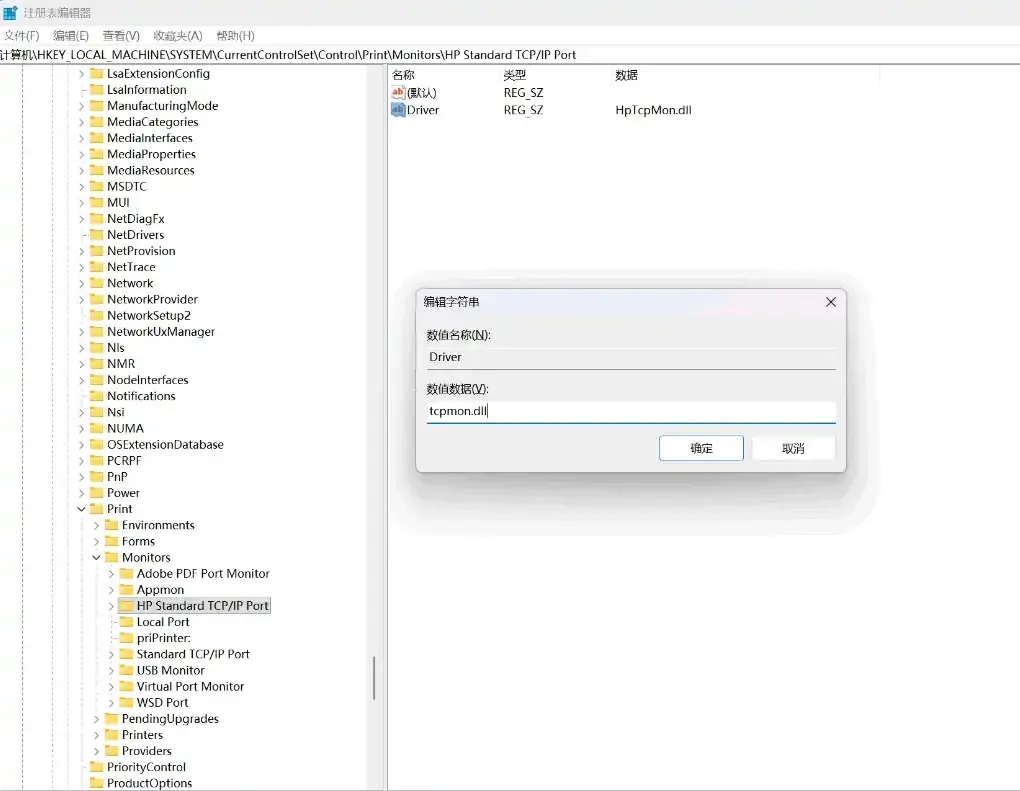
Task: Click the Adobe PDF Port Monitor folder icon
Action: [126, 574]
